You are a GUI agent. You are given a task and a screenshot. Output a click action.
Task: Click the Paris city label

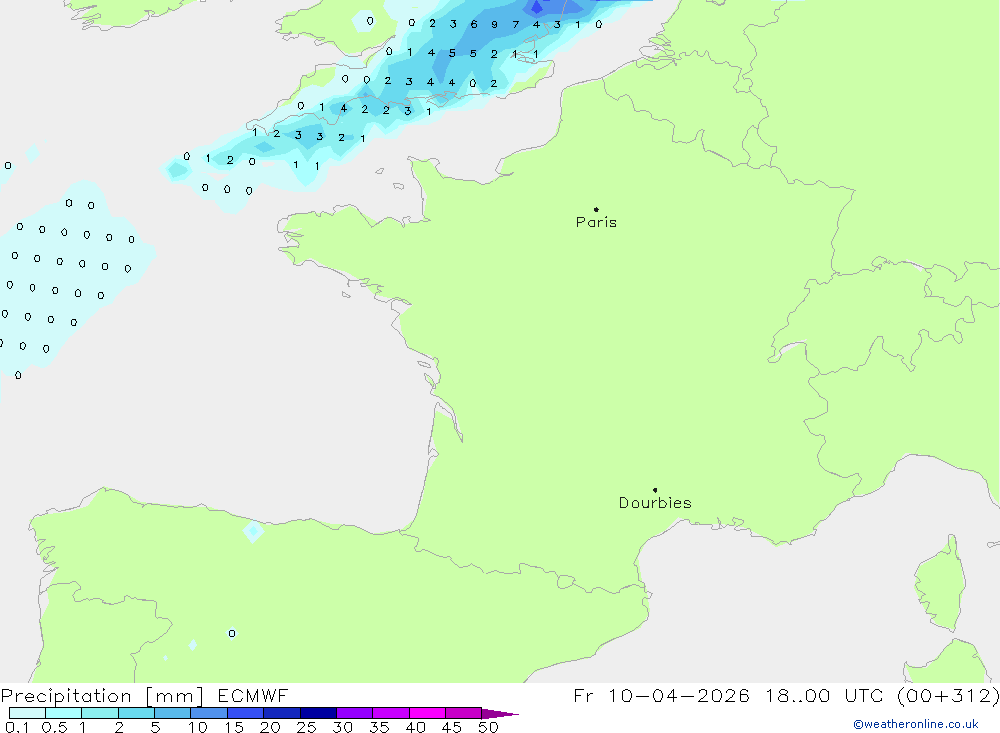coord(596,222)
